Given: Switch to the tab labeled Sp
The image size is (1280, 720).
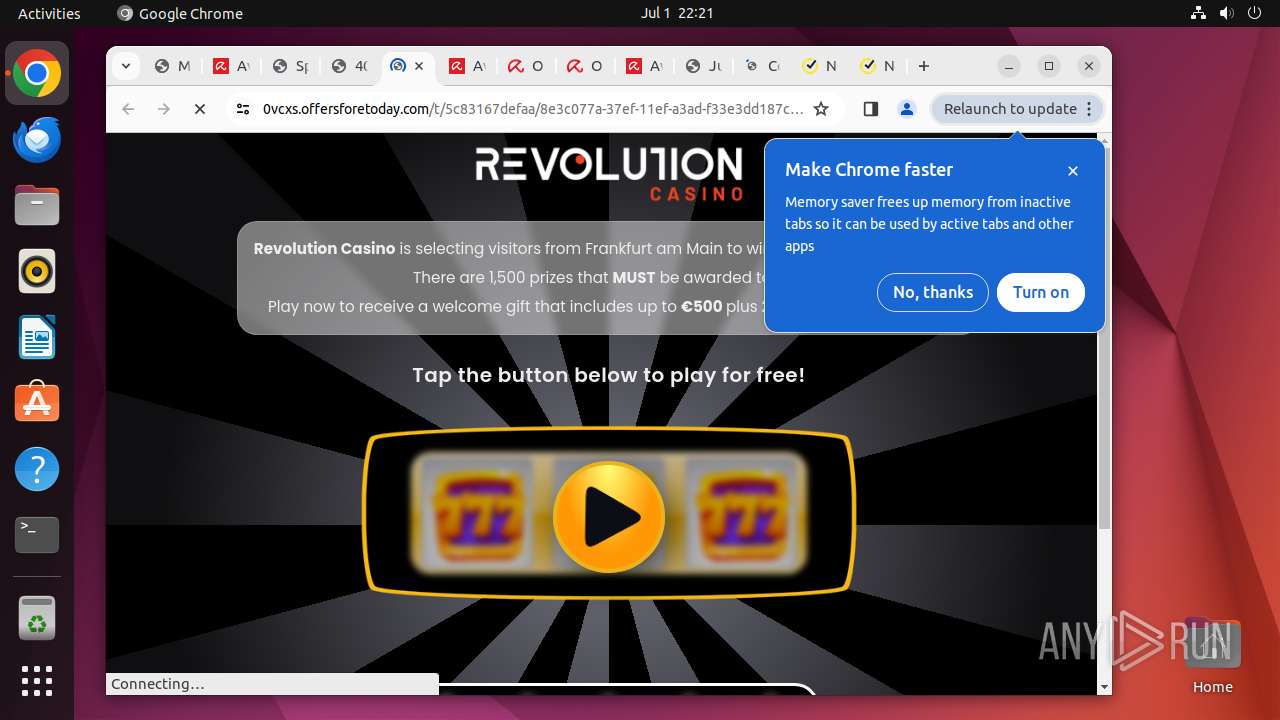Looking at the screenshot, I should coord(291,66).
